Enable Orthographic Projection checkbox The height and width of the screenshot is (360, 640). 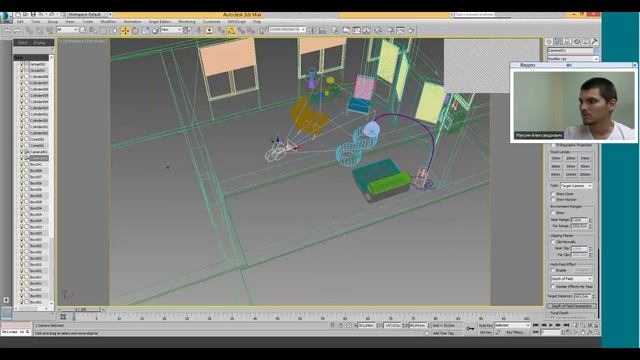pyautogui.click(x=553, y=145)
